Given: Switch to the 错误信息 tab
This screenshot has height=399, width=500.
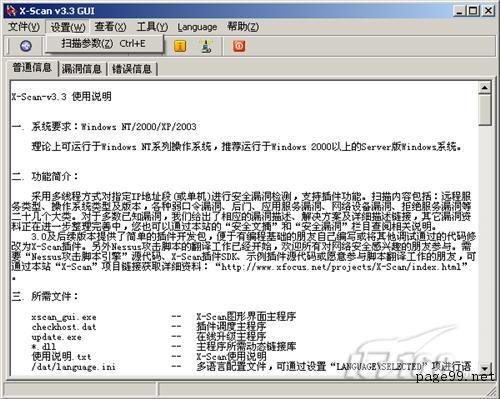Looking at the screenshot, I should pyautogui.click(x=132, y=69).
